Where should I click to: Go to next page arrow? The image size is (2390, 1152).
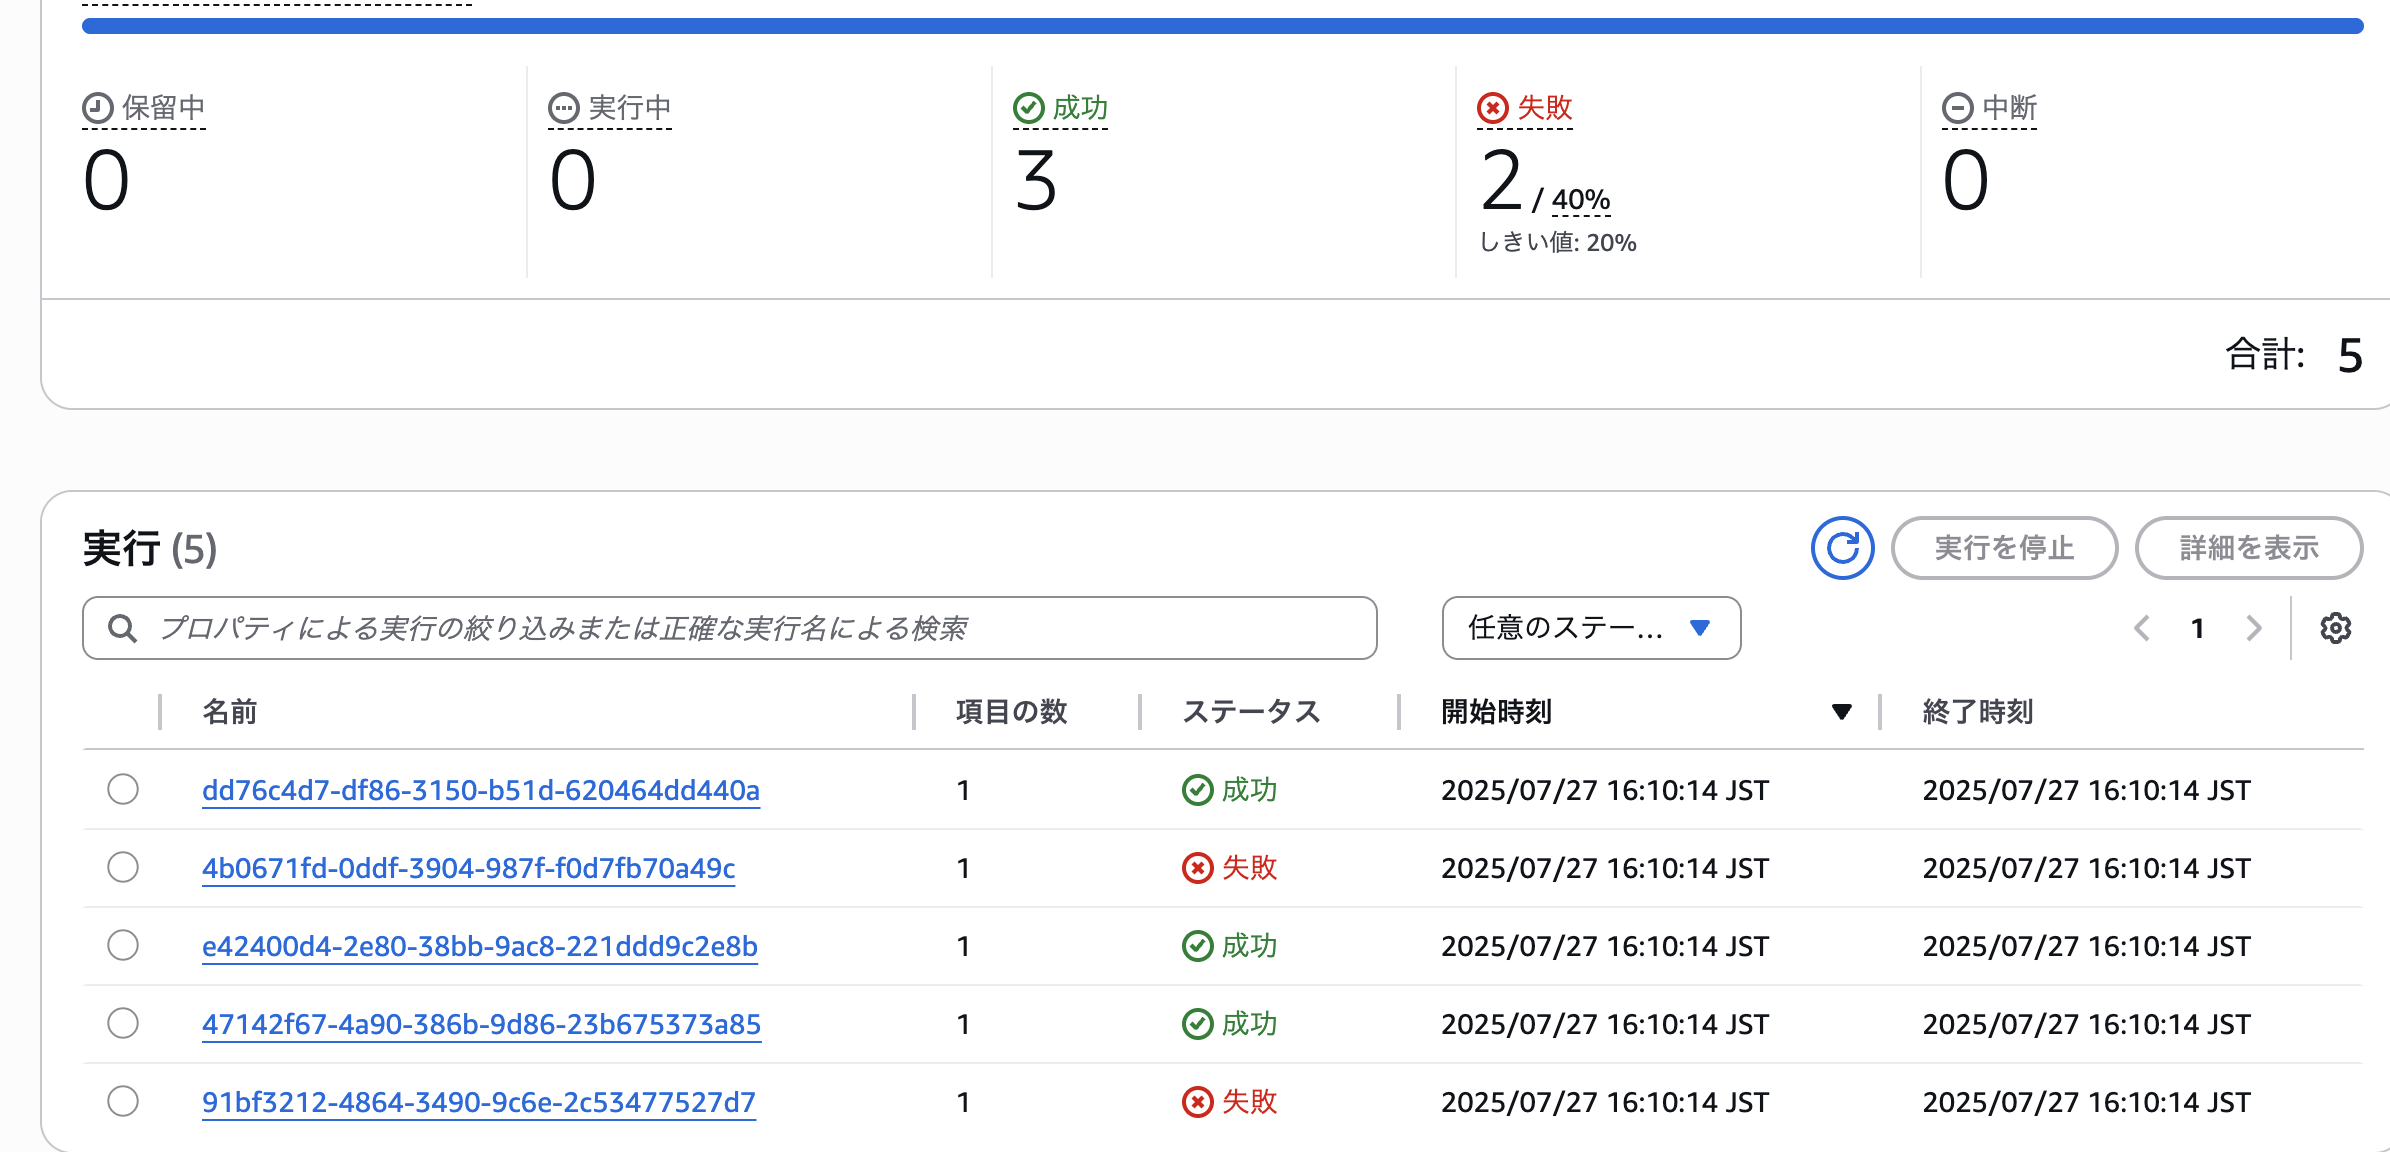[x=2253, y=628]
